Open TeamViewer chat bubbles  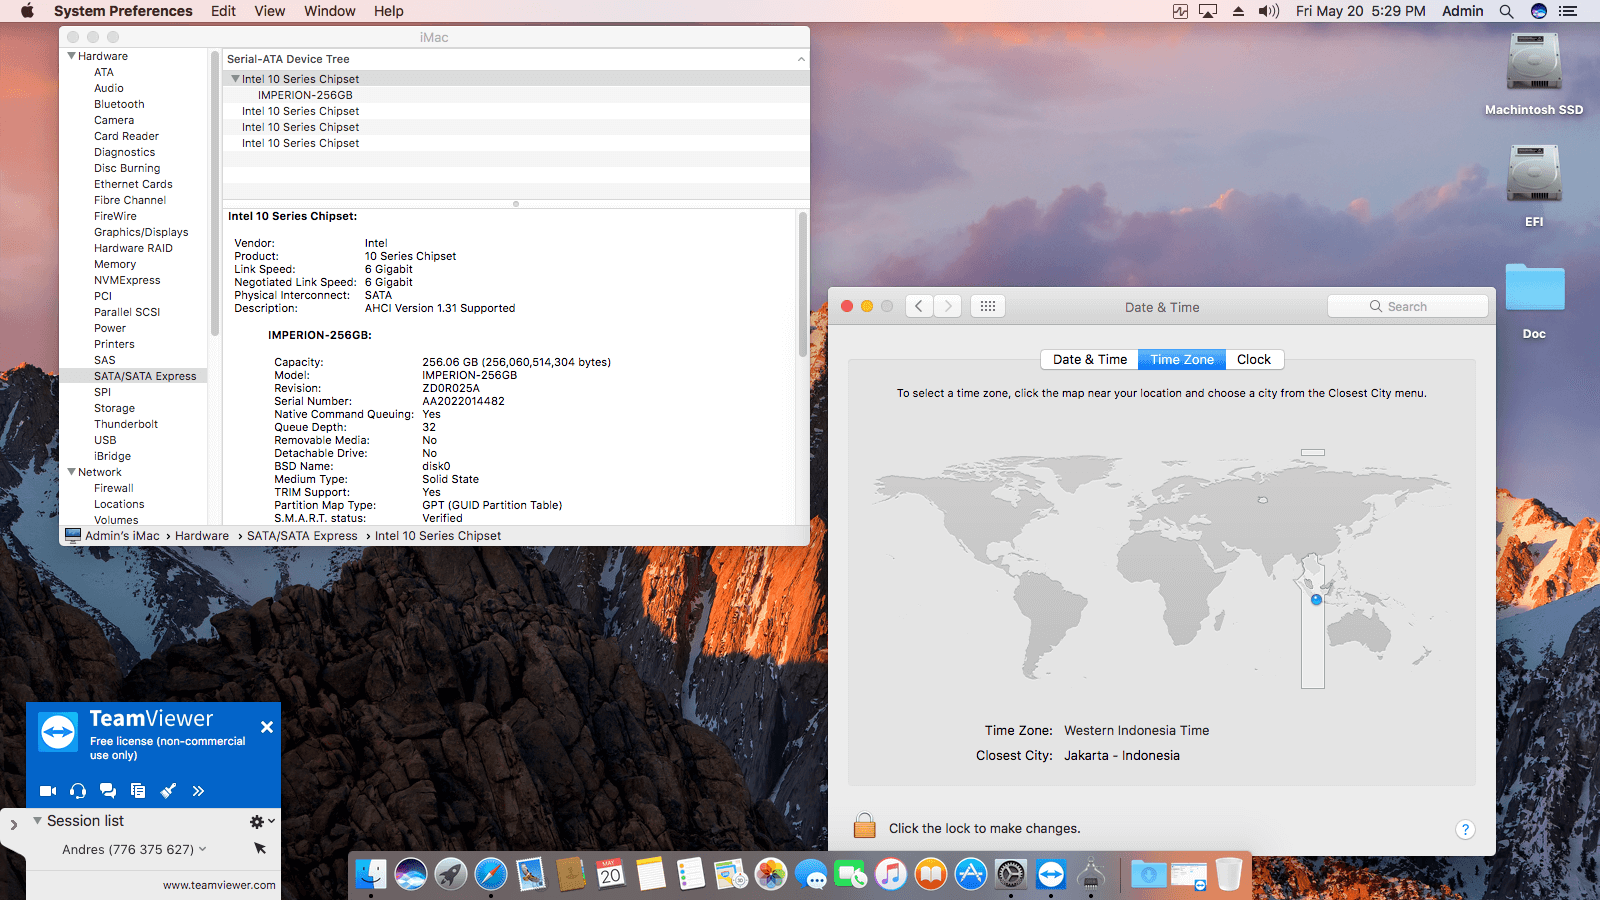click(x=108, y=791)
